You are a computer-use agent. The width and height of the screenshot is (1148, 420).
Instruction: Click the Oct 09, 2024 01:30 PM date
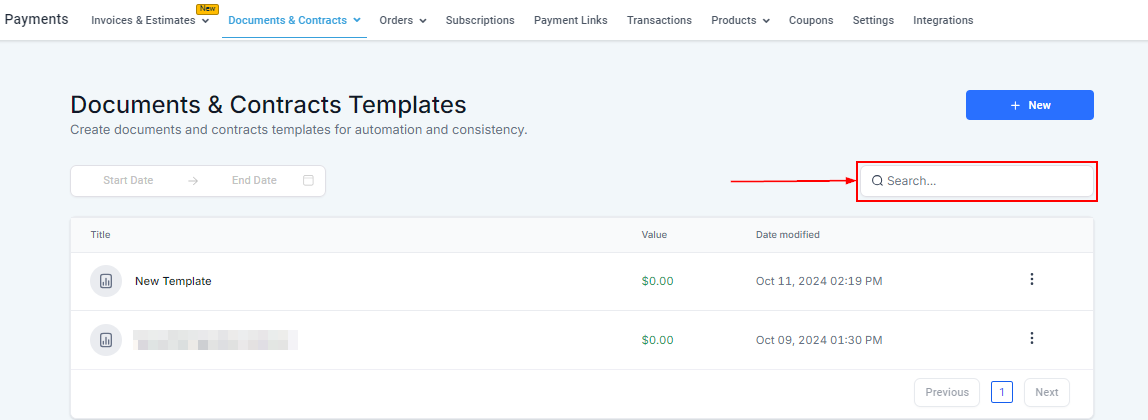[x=819, y=340]
